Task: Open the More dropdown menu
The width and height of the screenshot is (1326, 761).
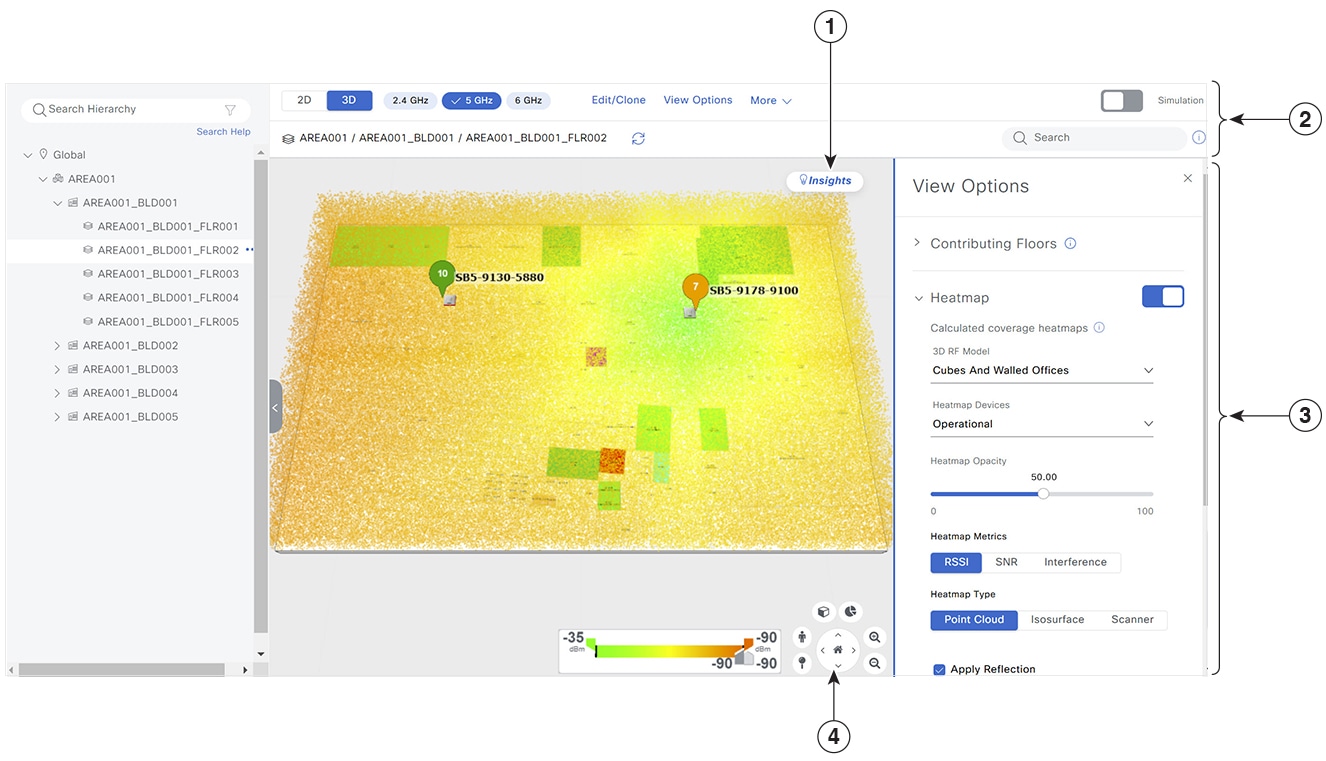Action: [771, 101]
